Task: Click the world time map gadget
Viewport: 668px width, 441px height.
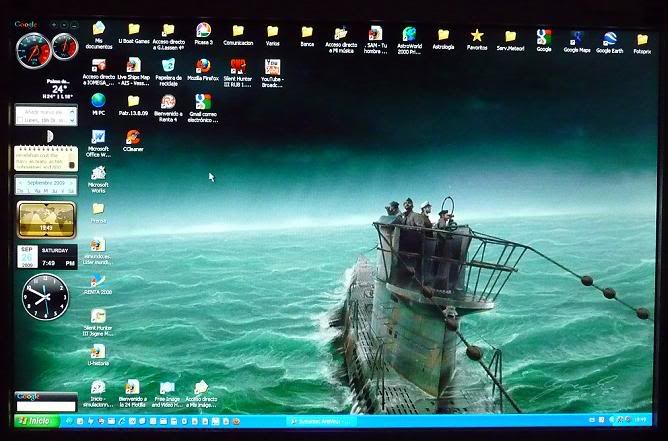Action: click(x=46, y=220)
